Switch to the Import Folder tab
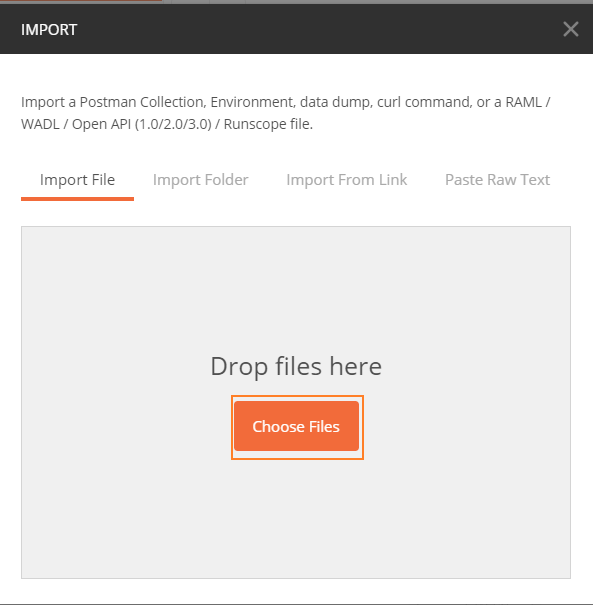 click(x=200, y=180)
